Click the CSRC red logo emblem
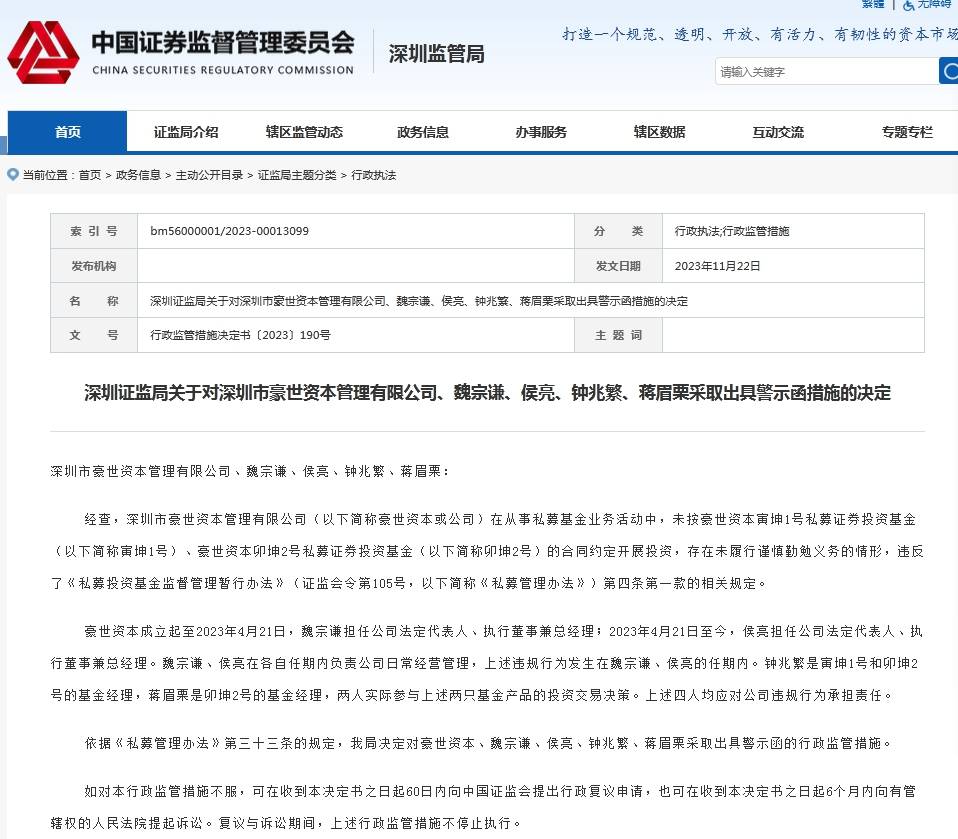The width and height of the screenshot is (958, 839). [x=43, y=52]
